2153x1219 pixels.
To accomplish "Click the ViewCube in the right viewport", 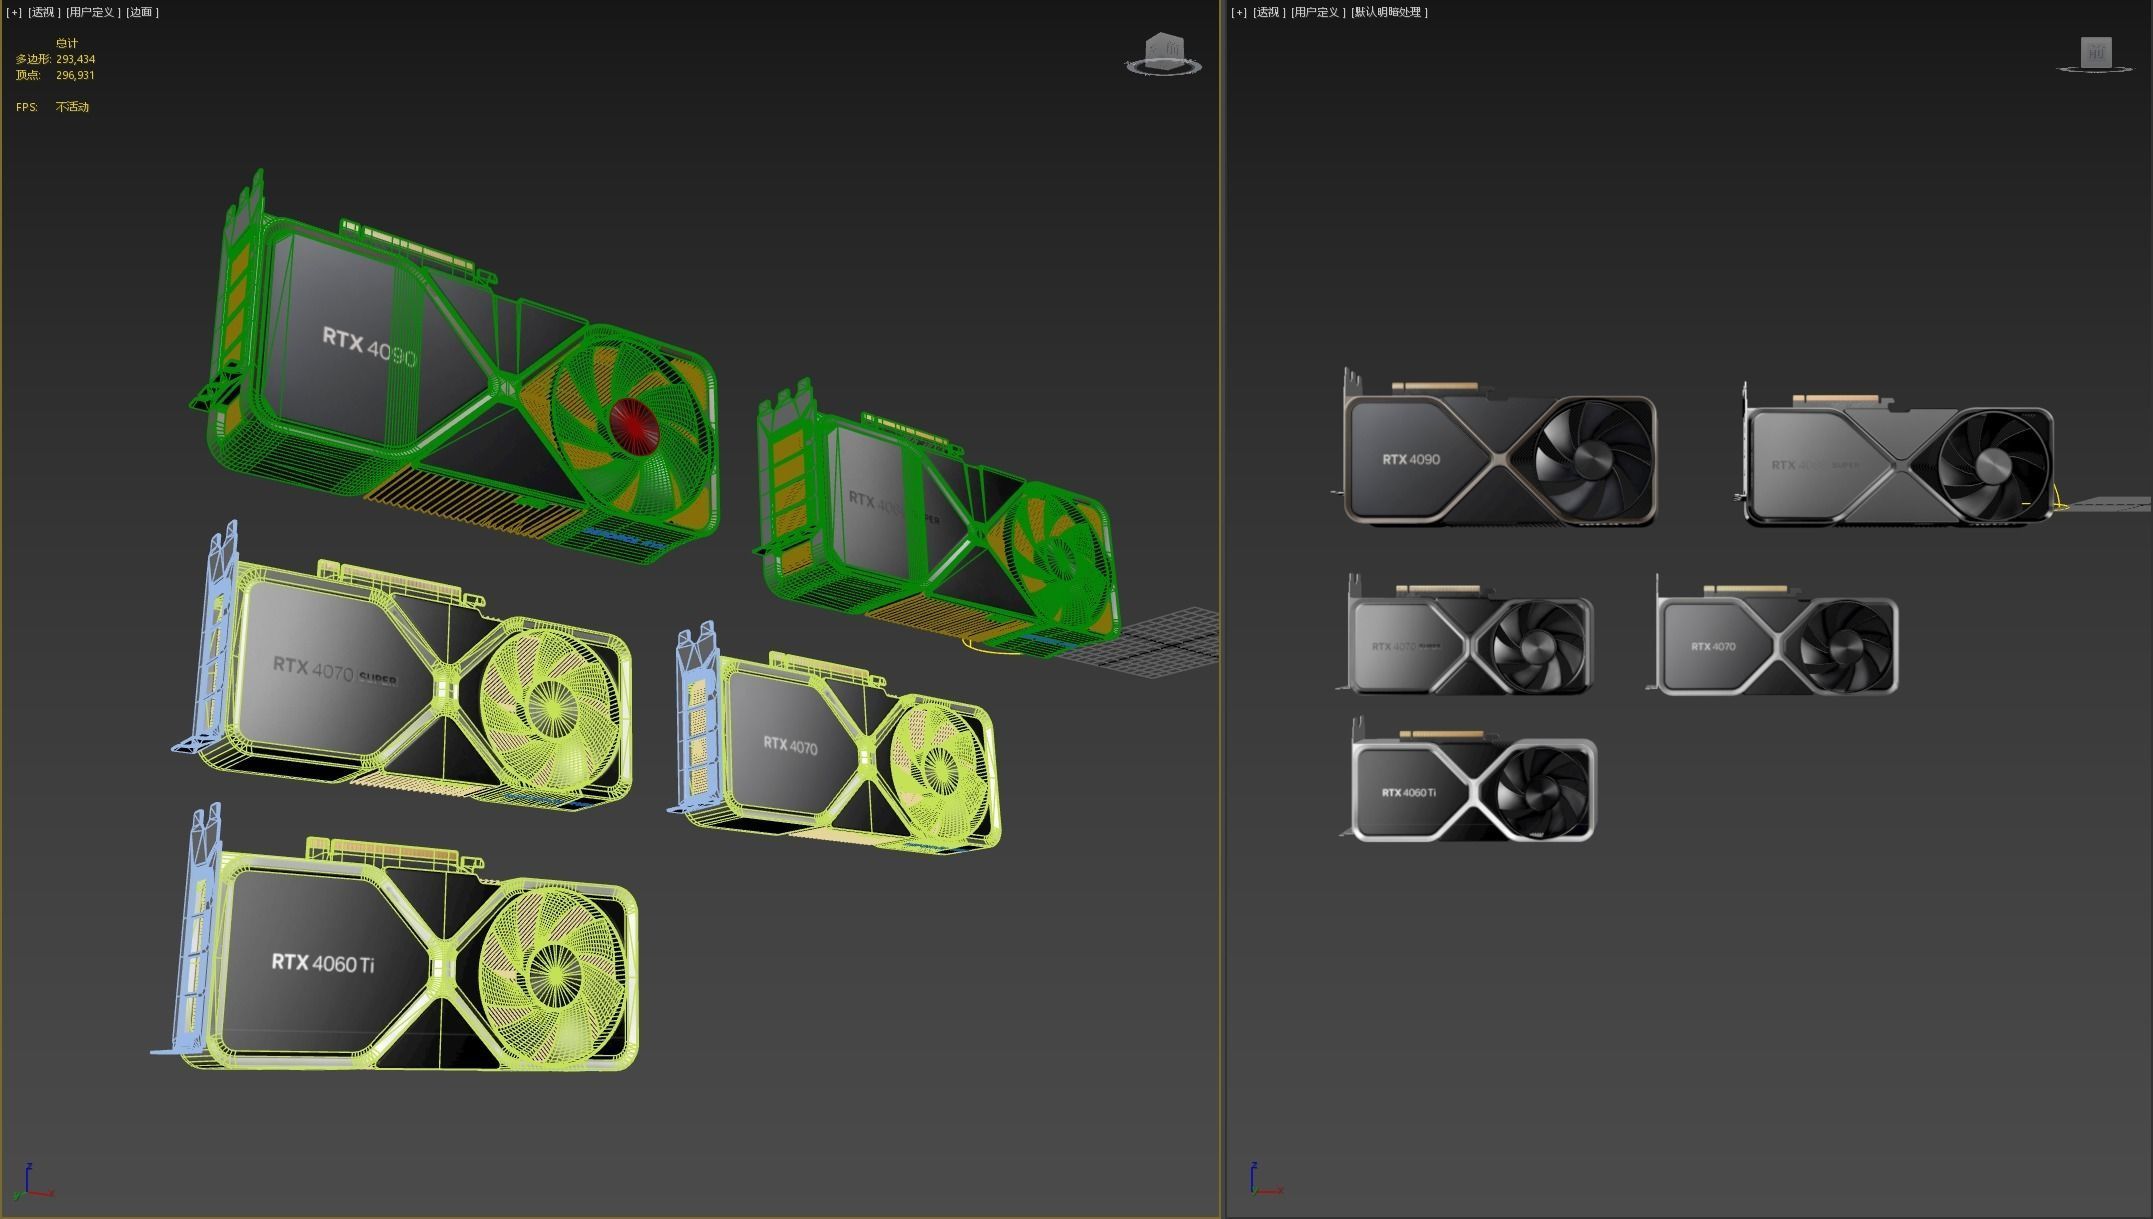I will click(x=2096, y=53).
